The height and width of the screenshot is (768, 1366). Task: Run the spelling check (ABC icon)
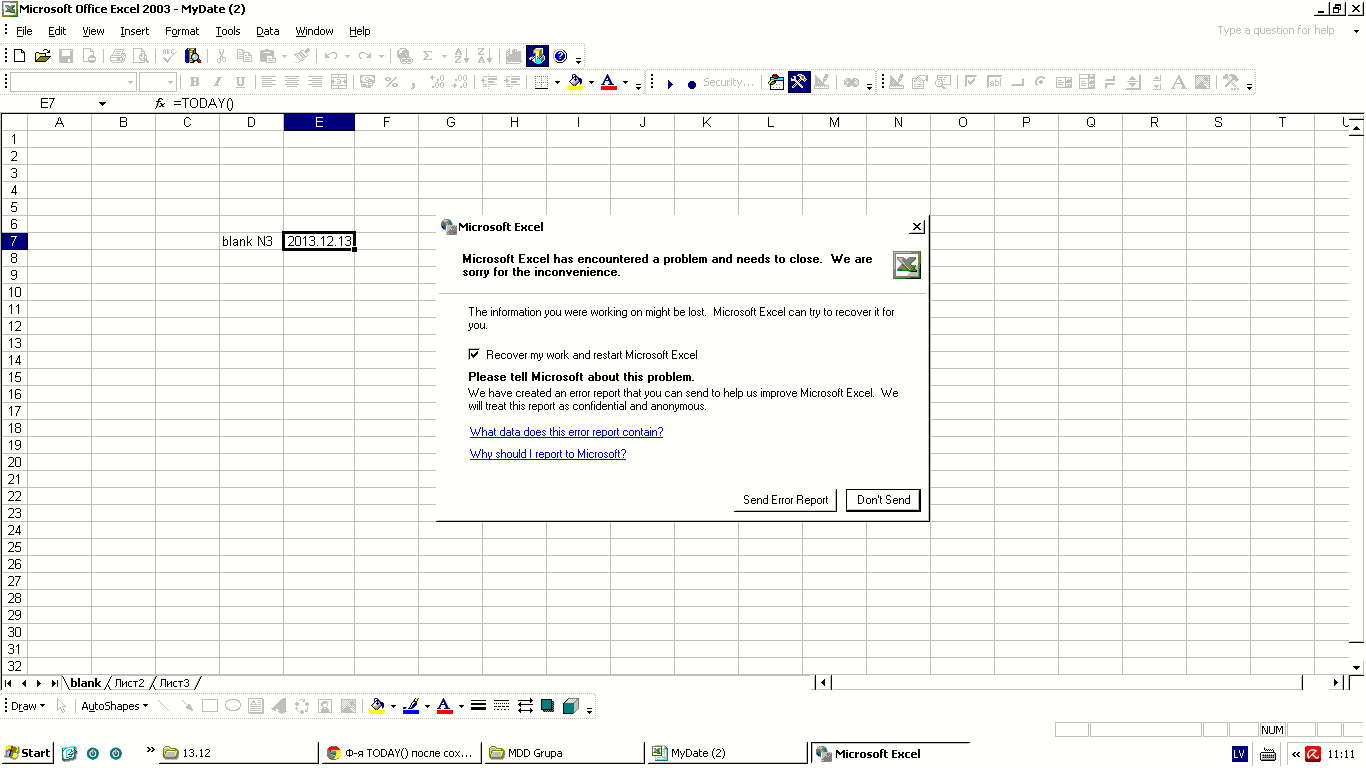(x=170, y=56)
